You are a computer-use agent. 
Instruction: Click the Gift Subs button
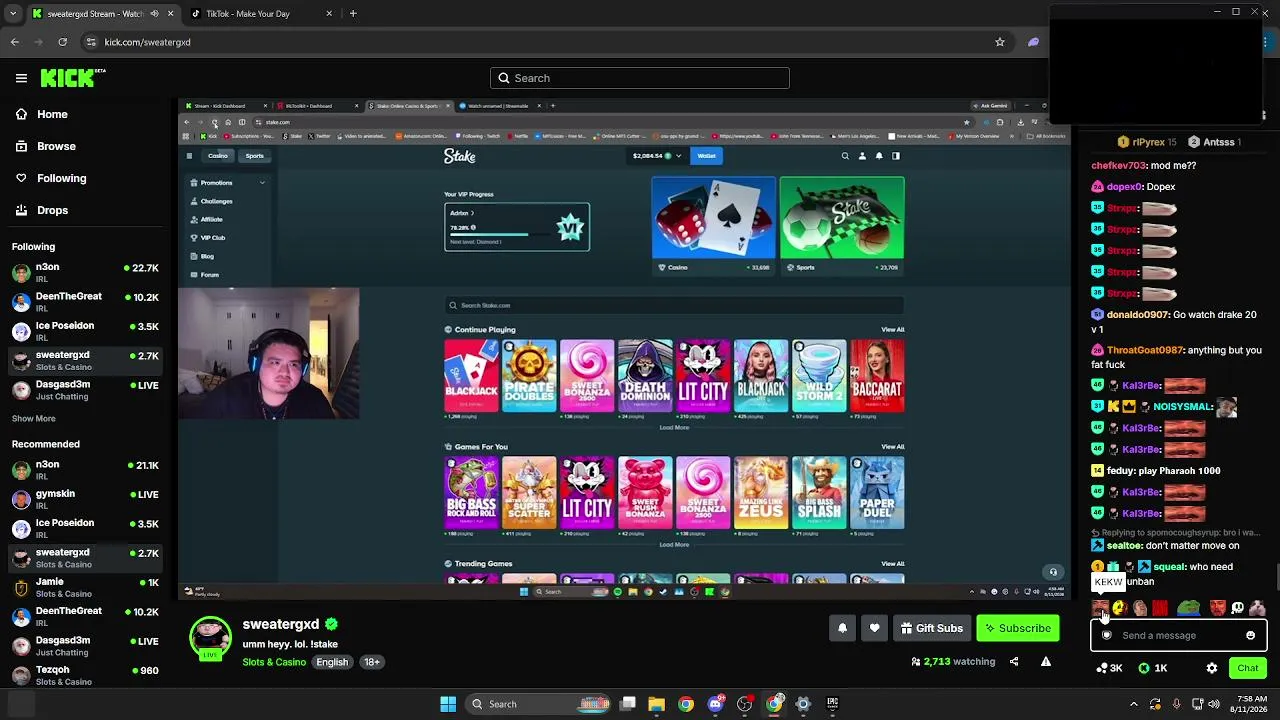tap(931, 628)
